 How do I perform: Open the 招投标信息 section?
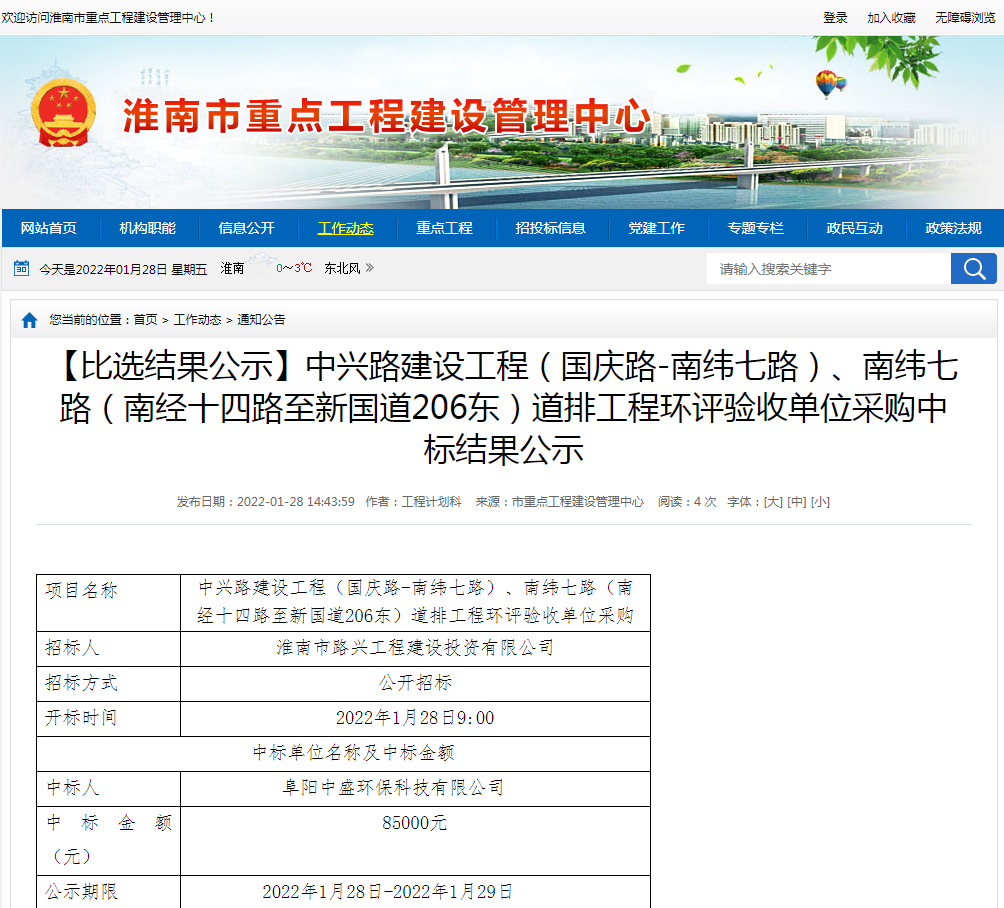pyautogui.click(x=550, y=228)
